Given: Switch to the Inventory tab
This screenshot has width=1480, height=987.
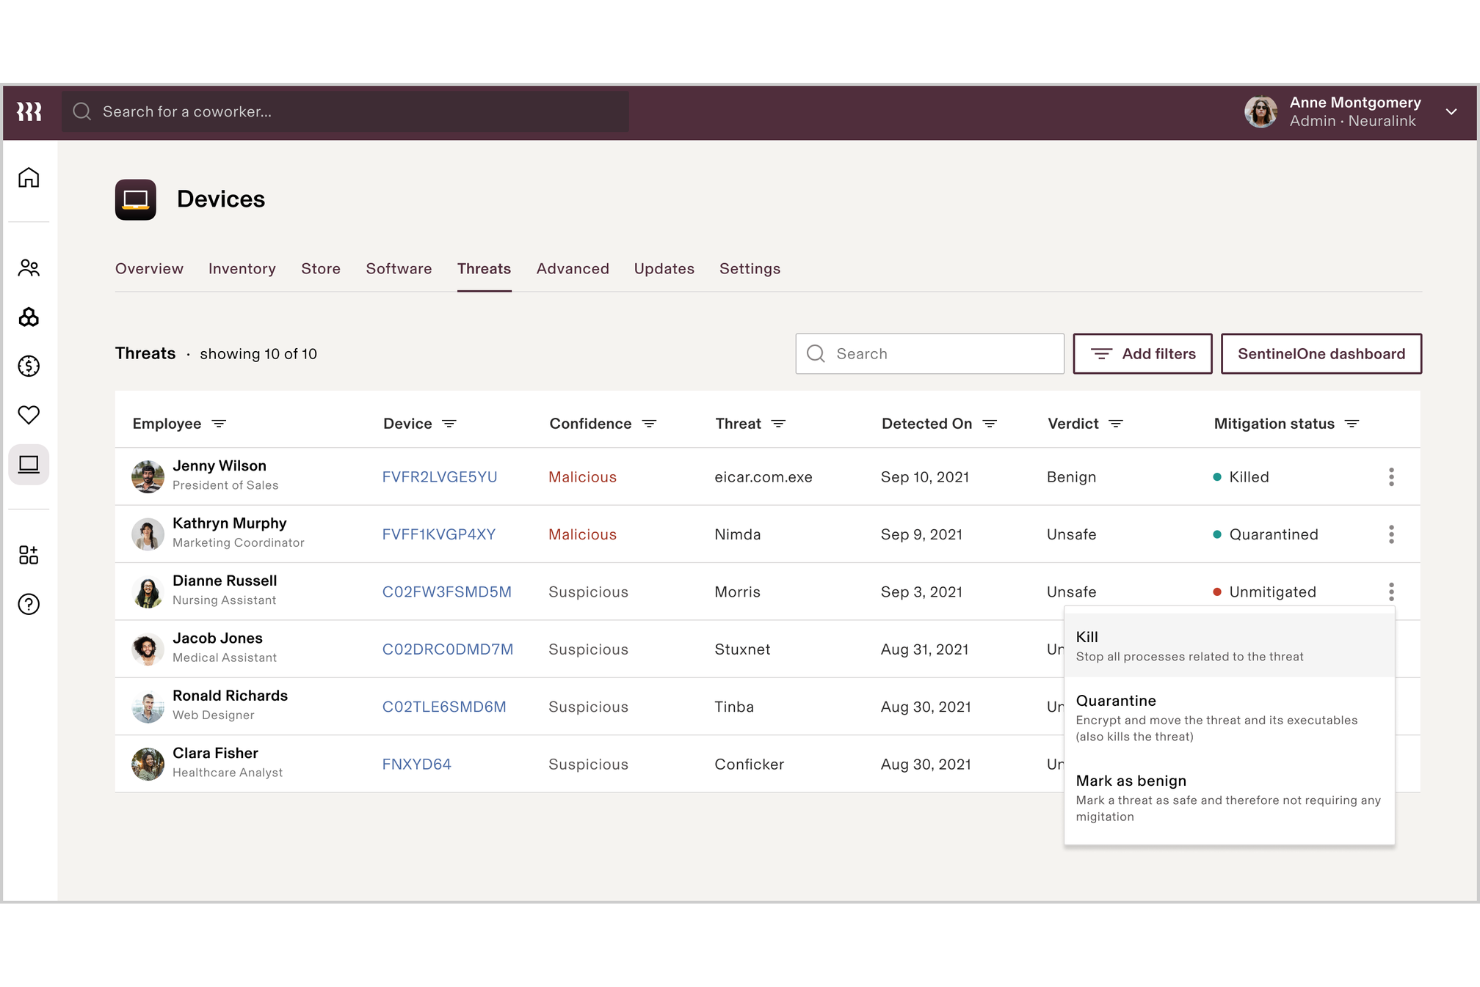Looking at the screenshot, I should pyautogui.click(x=242, y=268).
